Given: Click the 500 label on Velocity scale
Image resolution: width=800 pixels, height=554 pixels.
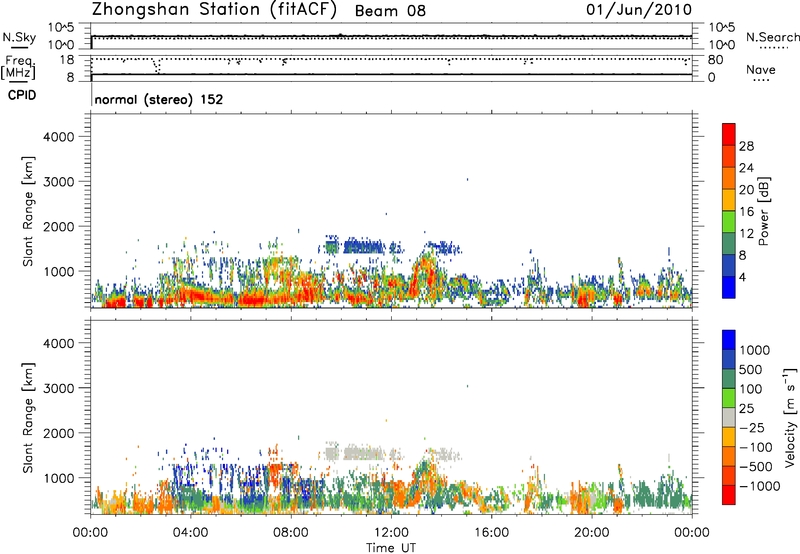Looking at the screenshot, I should point(751,370).
